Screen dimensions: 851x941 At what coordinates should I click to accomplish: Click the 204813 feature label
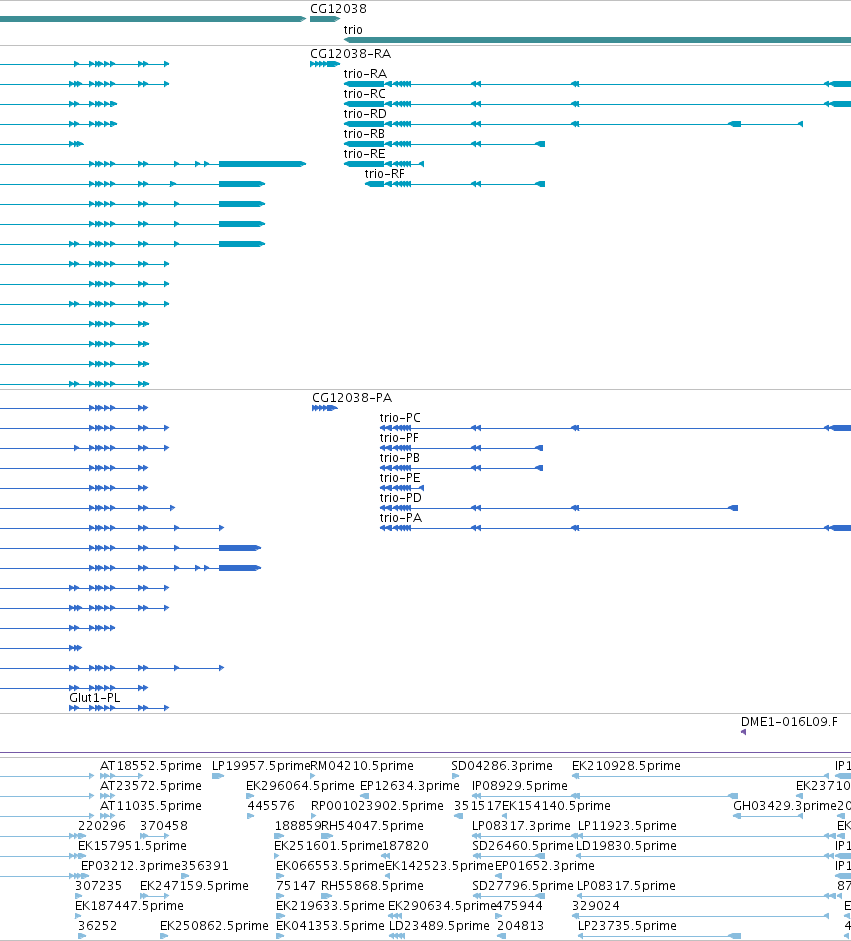(520, 925)
